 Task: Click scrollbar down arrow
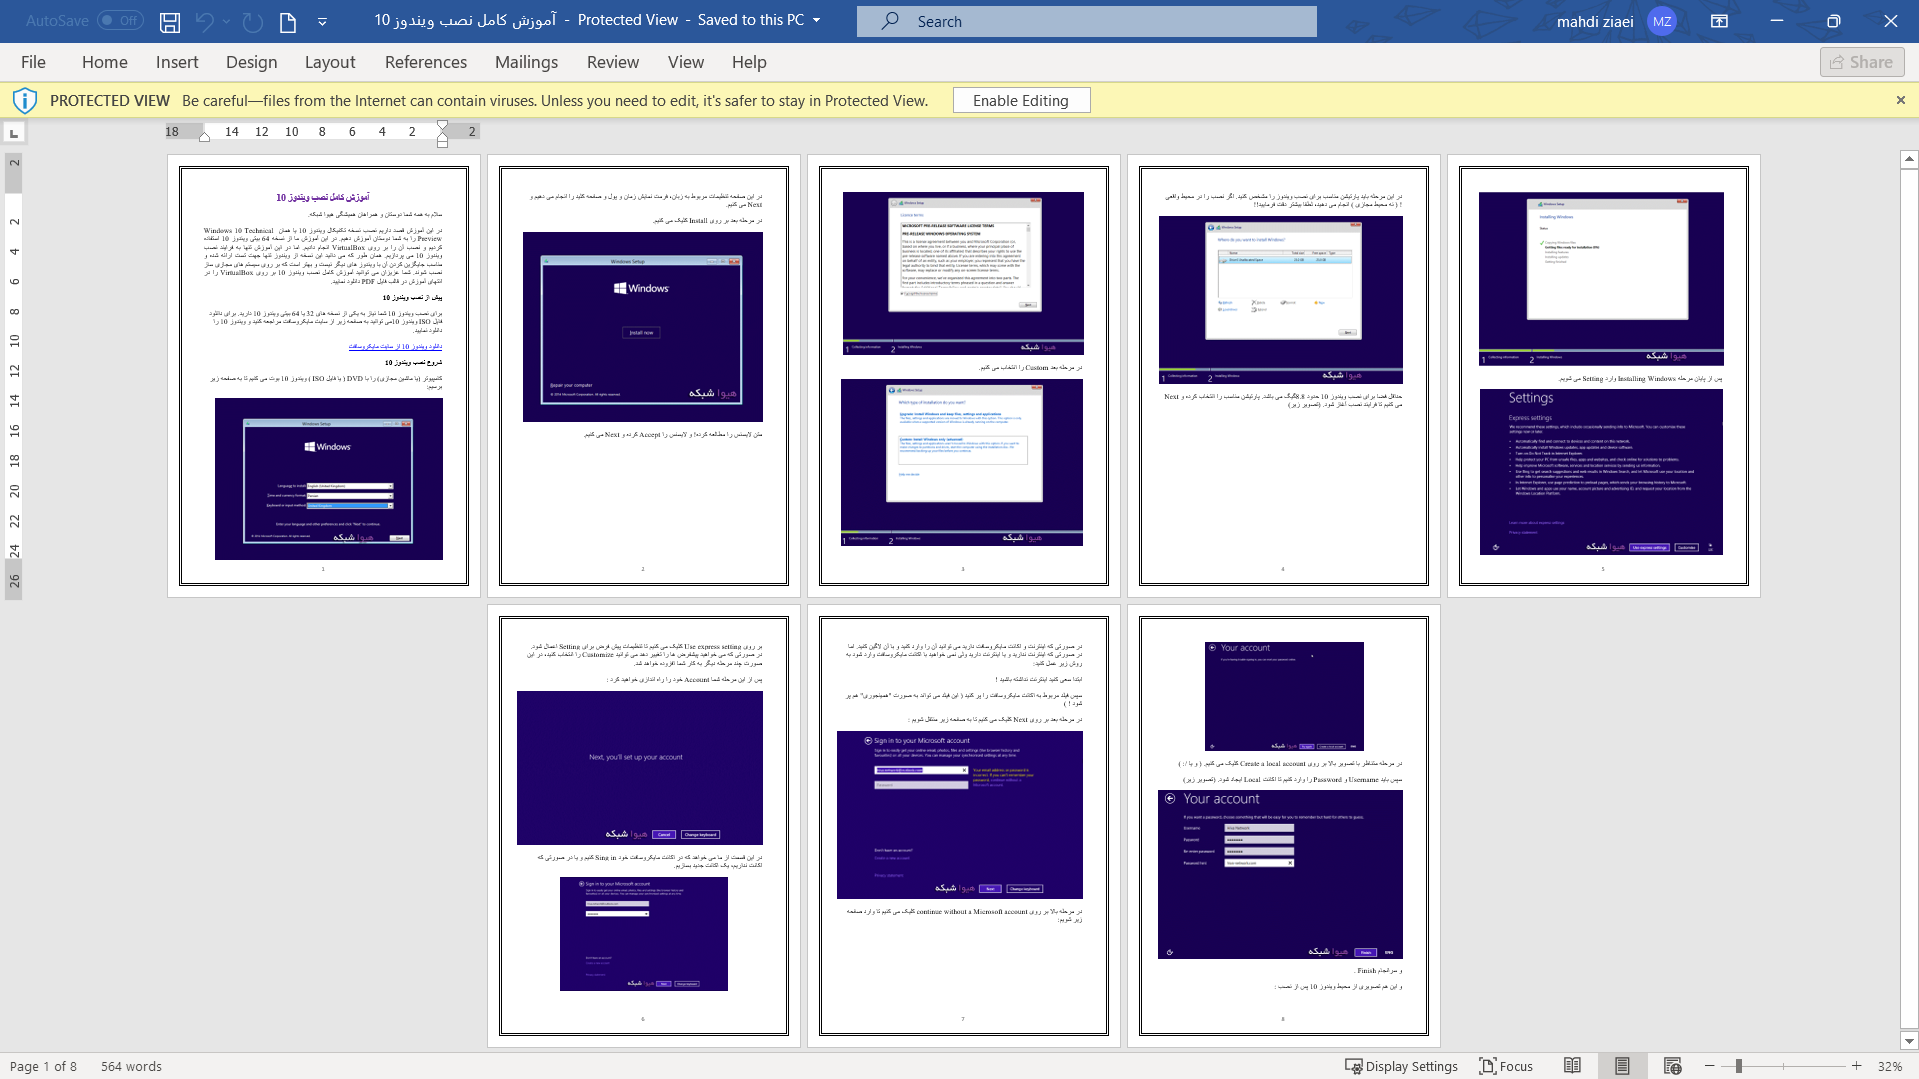[x=1909, y=1041]
